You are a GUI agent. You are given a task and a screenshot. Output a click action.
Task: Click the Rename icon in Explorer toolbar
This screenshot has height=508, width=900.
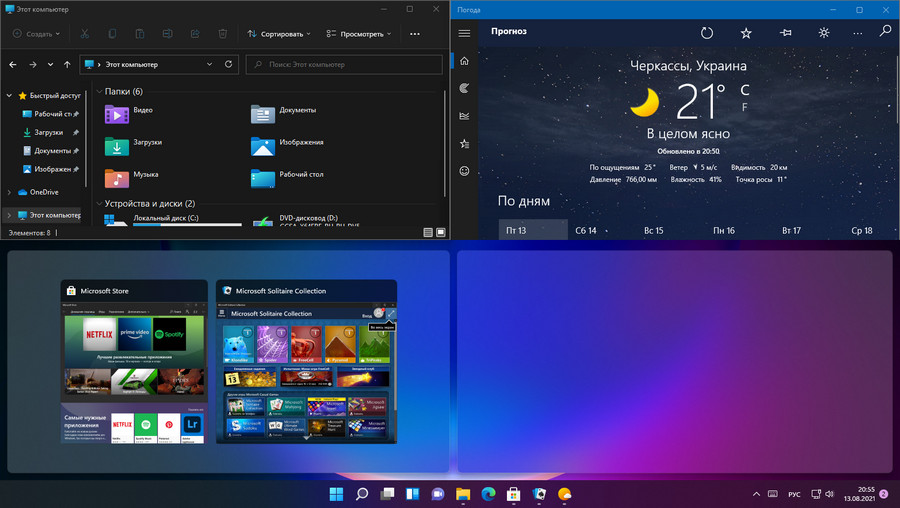pyautogui.click(x=168, y=34)
